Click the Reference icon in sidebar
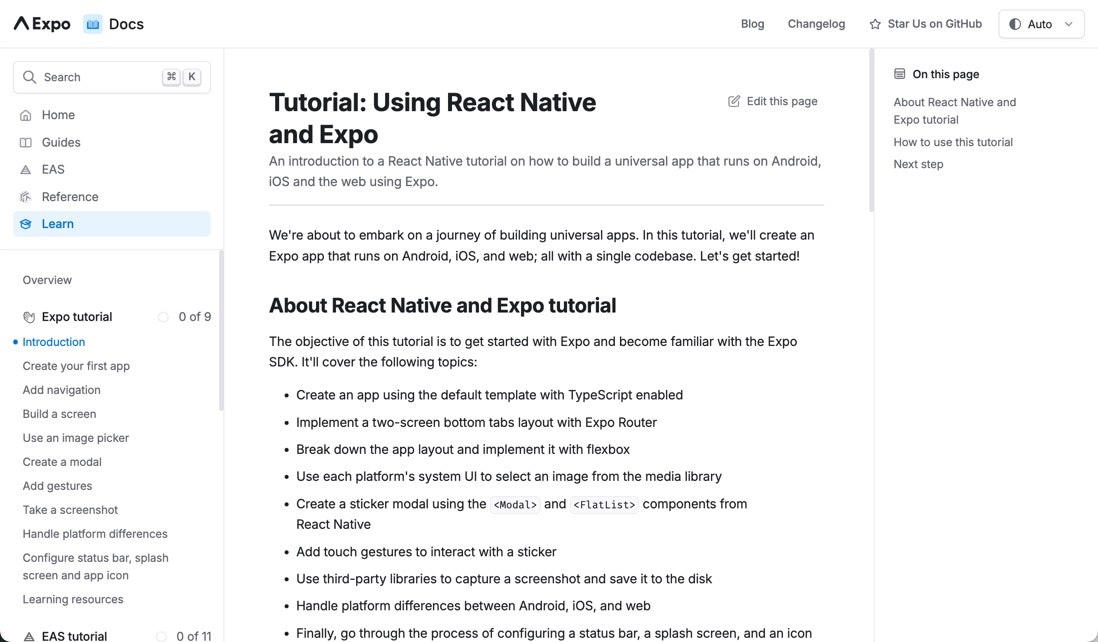Screen dimensions: 1098x642 26,197
